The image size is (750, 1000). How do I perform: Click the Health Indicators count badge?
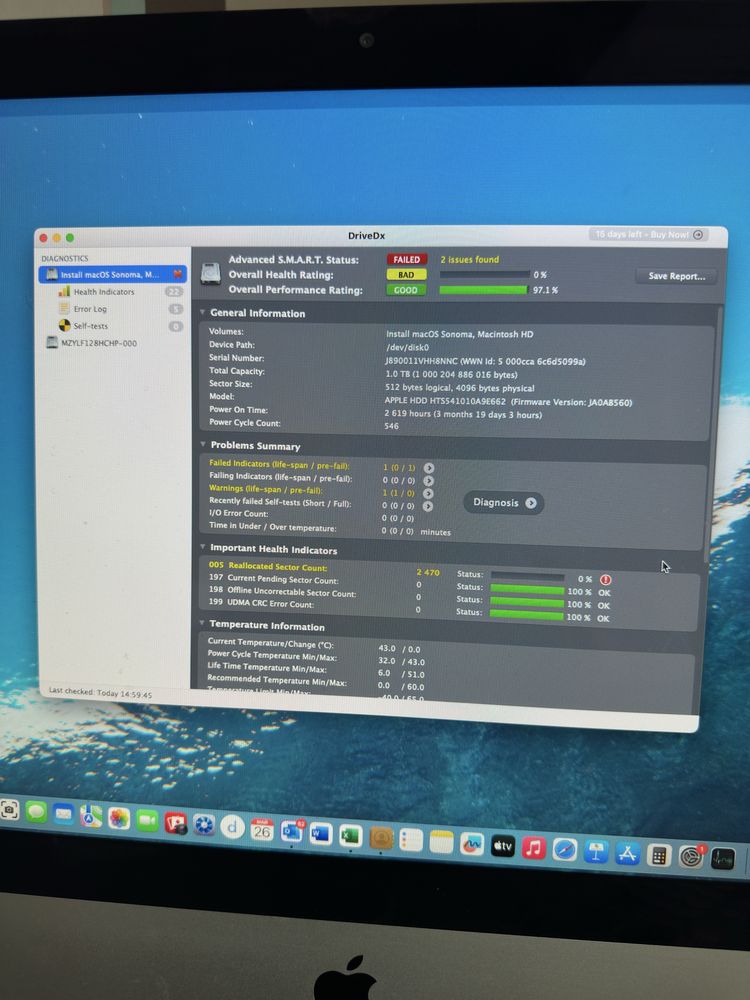173,291
